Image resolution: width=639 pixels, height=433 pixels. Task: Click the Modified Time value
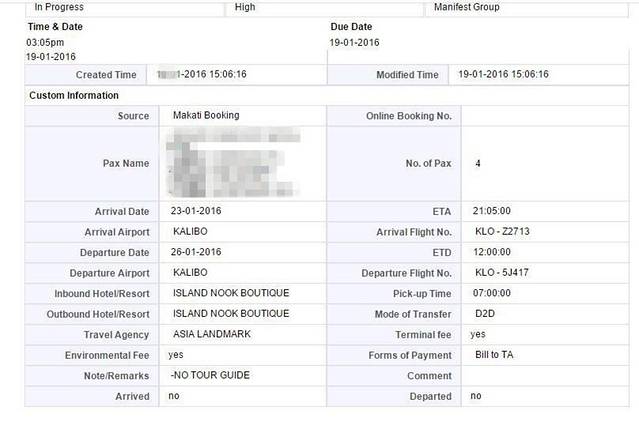point(503,75)
